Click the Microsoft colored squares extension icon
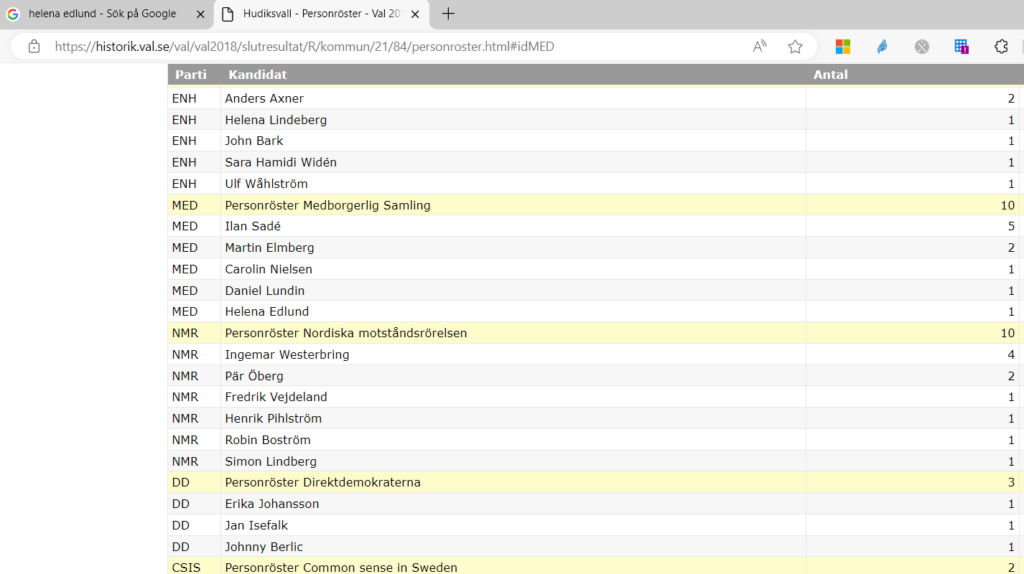The width and height of the screenshot is (1024, 574). pyautogui.click(x=842, y=46)
